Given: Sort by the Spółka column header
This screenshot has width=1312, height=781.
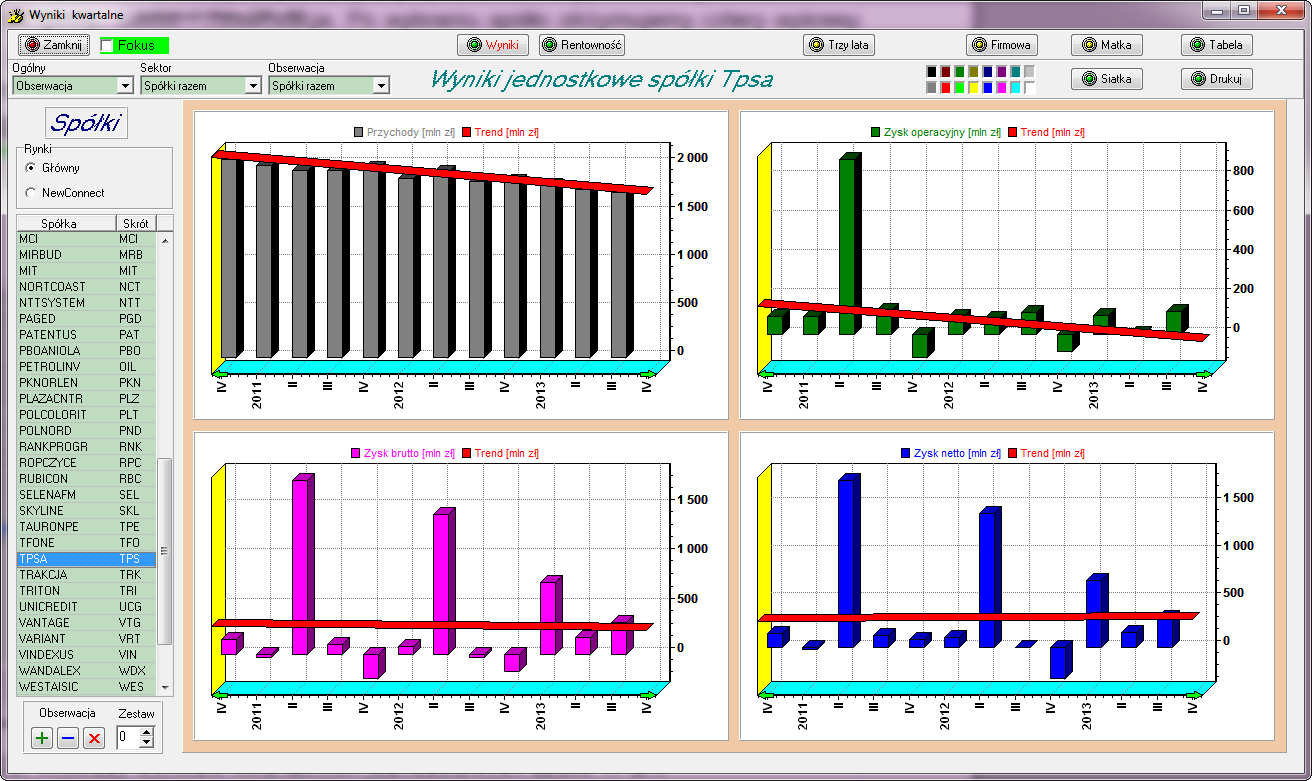Looking at the screenshot, I should click(66, 223).
